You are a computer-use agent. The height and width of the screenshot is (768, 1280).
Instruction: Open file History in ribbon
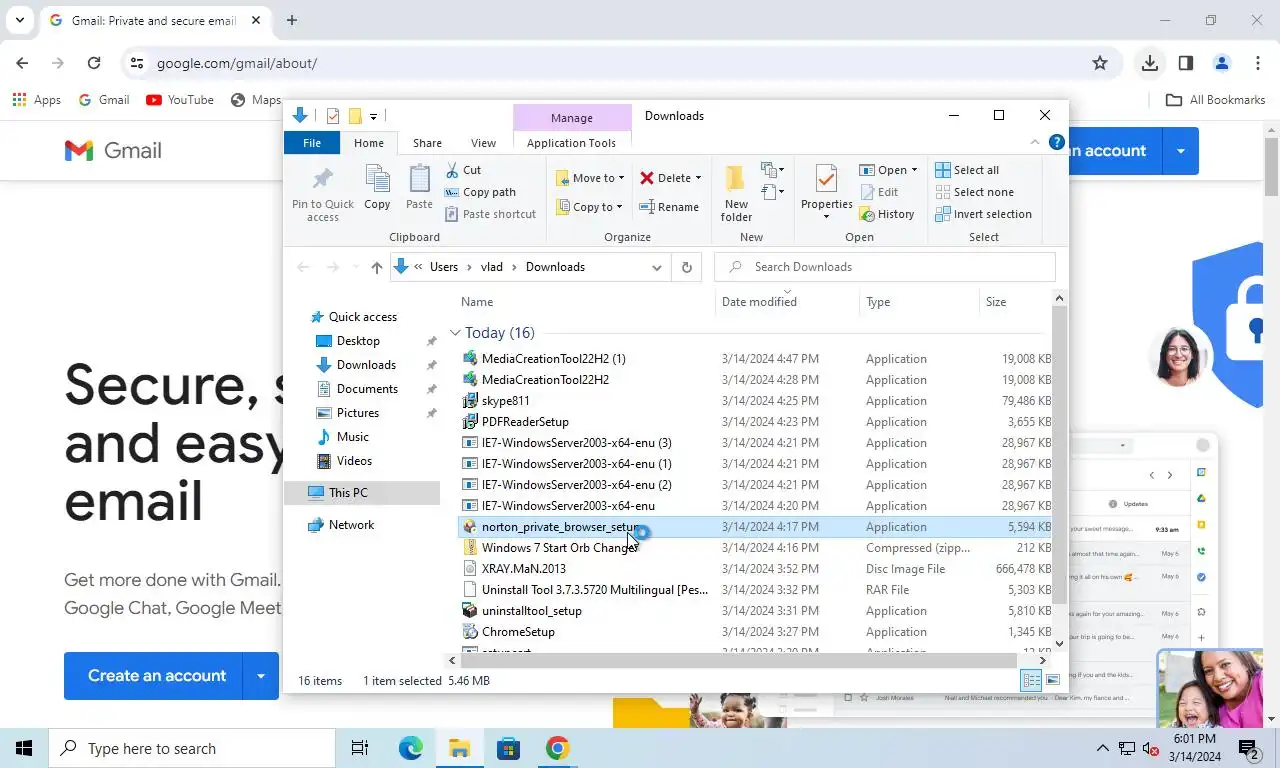click(x=887, y=214)
